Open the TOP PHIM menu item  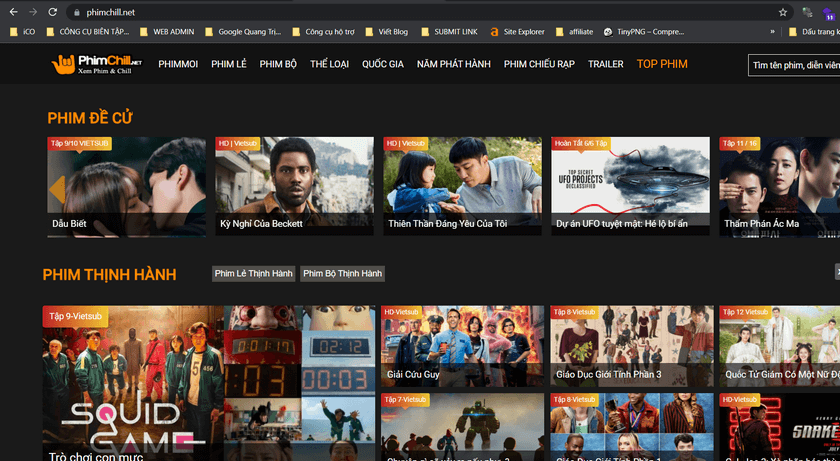(x=662, y=64)
